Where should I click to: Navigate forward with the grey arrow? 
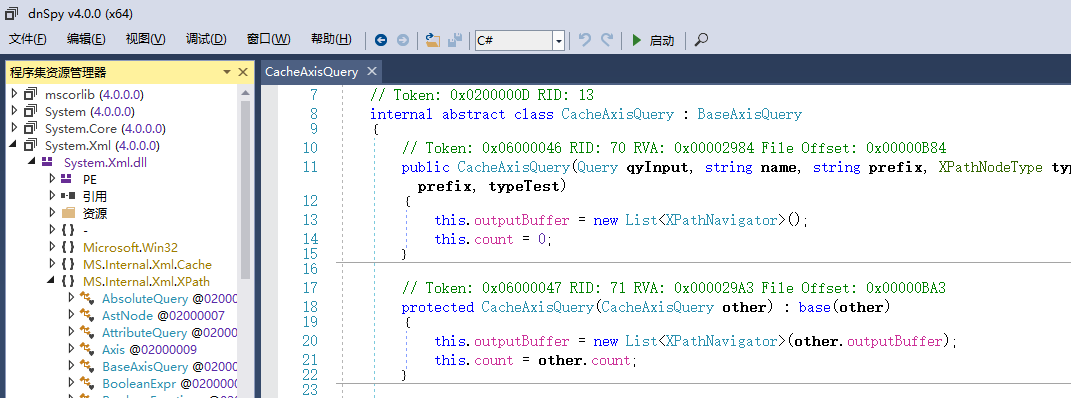[x=403, y=40]
